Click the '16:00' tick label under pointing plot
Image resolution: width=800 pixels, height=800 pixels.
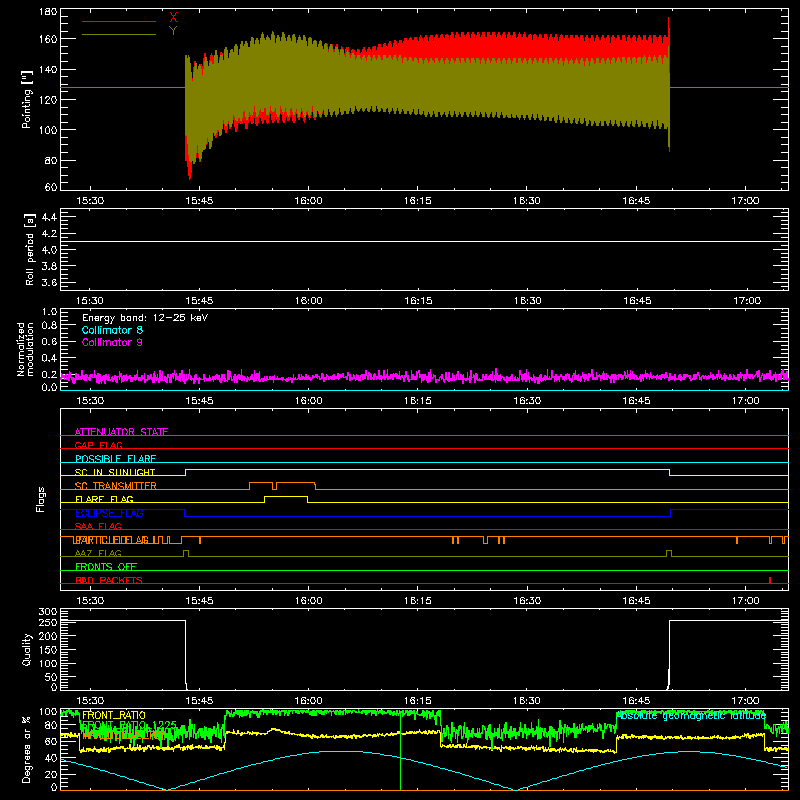308,201
